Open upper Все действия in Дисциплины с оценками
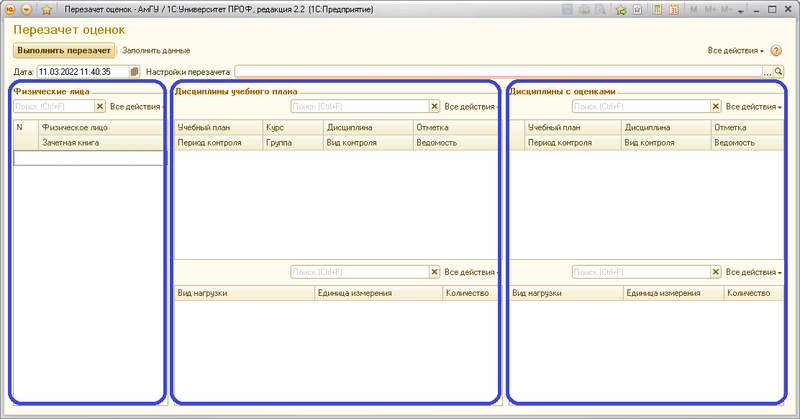The height and width of the screenshot is (419, 800). click(x=753, y=106)
